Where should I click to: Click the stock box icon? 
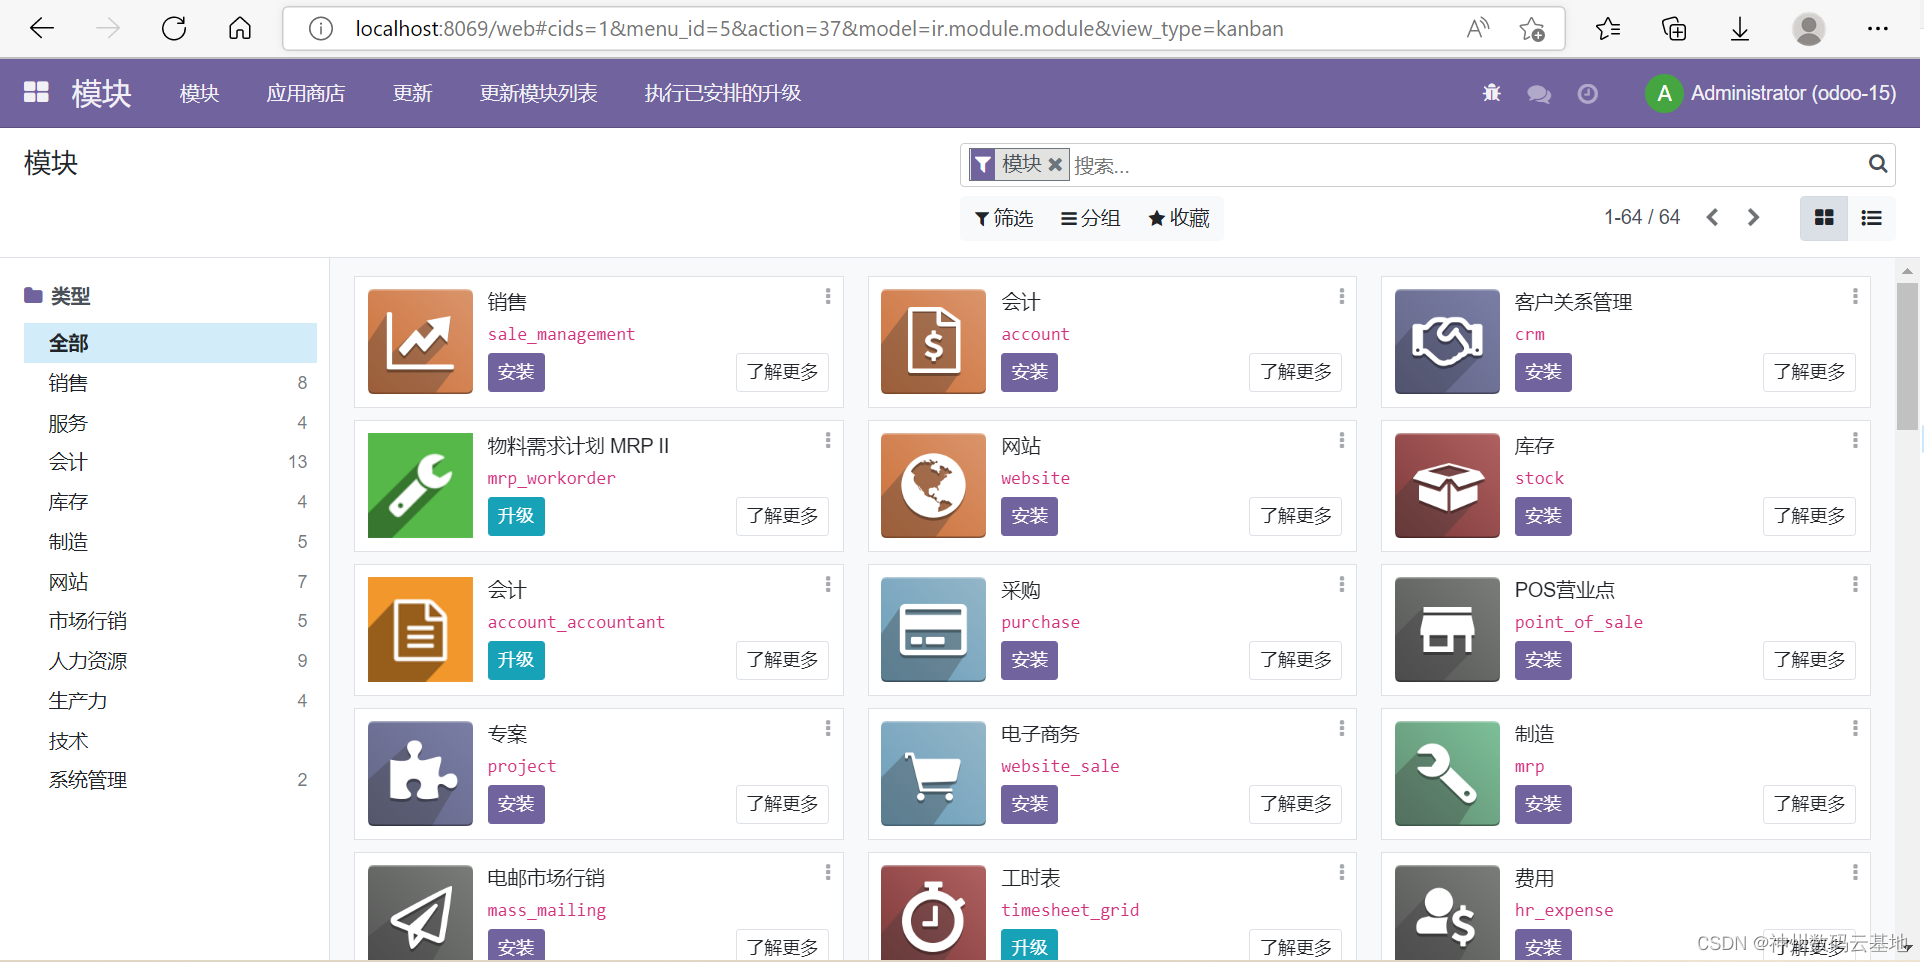click(1447, 485)
